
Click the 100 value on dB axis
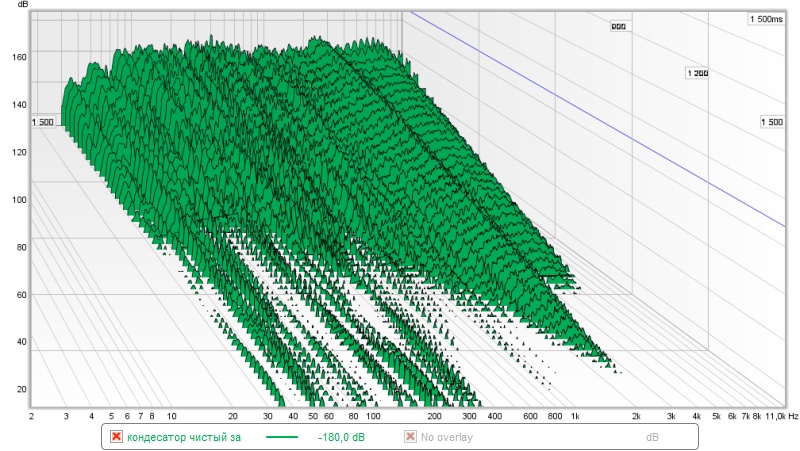tap(17, 200)
